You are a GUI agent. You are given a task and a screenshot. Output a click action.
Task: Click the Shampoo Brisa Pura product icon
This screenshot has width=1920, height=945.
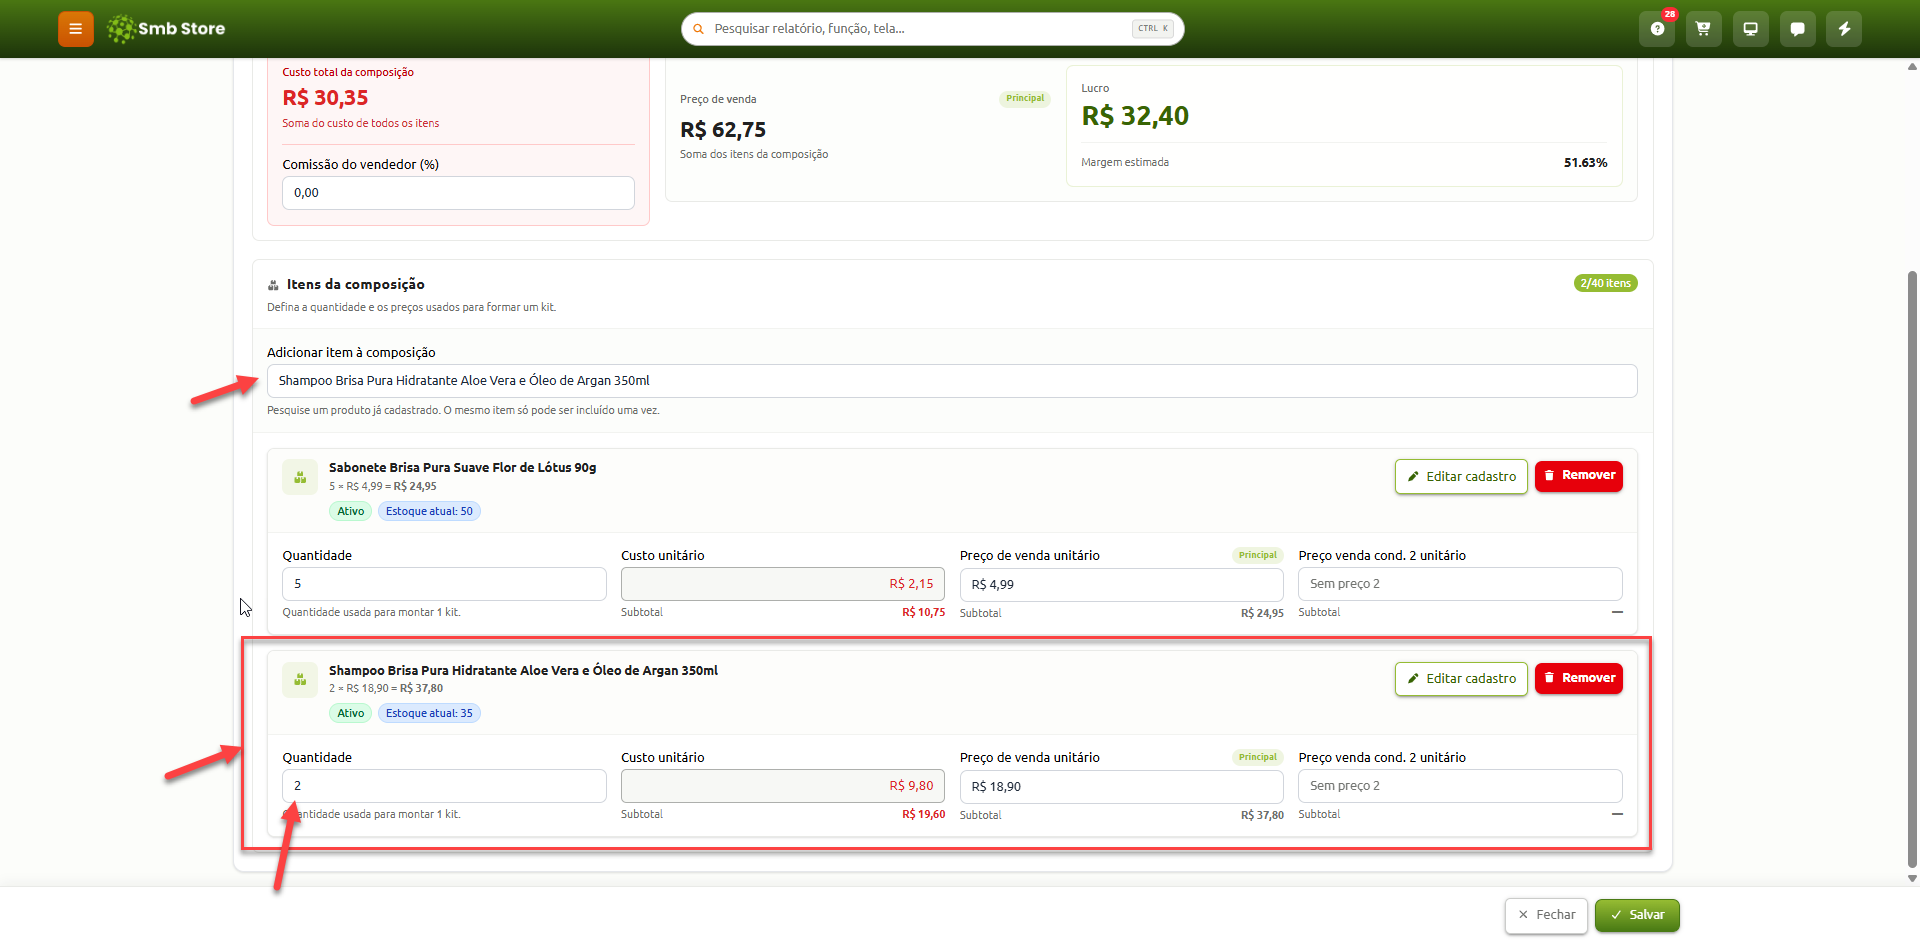300,680
